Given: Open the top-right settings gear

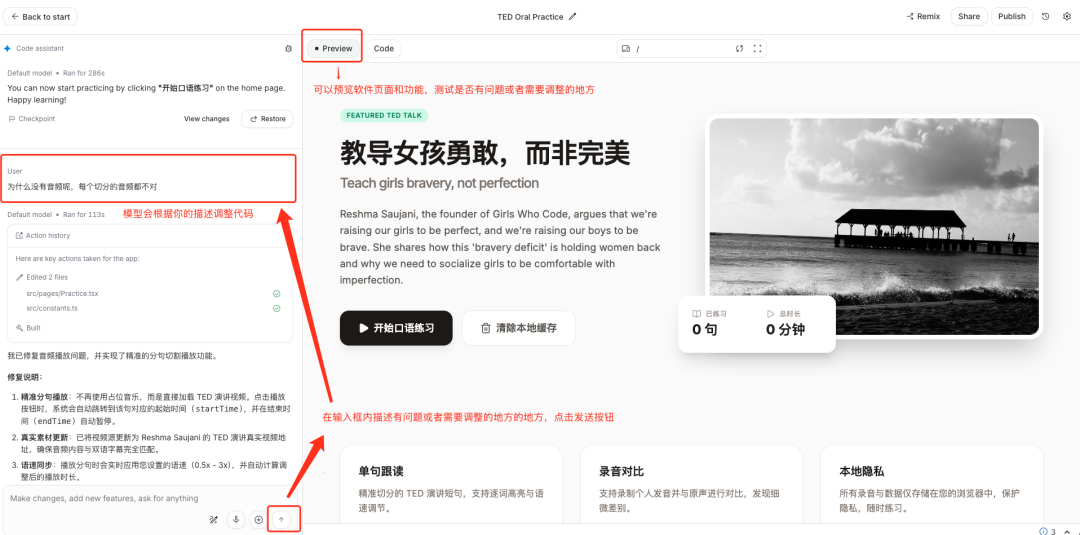Looking at the screenshot, I should pyautogui.click(x=1067, y=17).
